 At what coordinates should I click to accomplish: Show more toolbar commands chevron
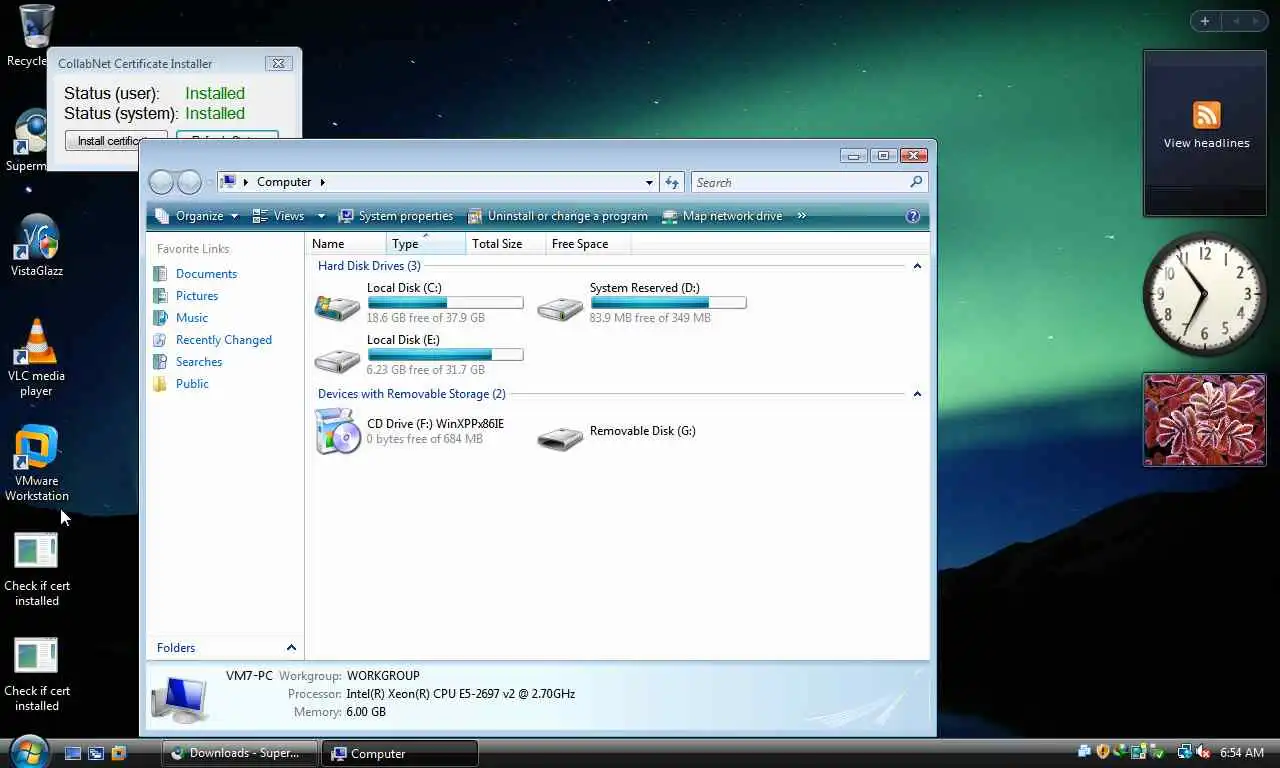[x=801, y=216]
